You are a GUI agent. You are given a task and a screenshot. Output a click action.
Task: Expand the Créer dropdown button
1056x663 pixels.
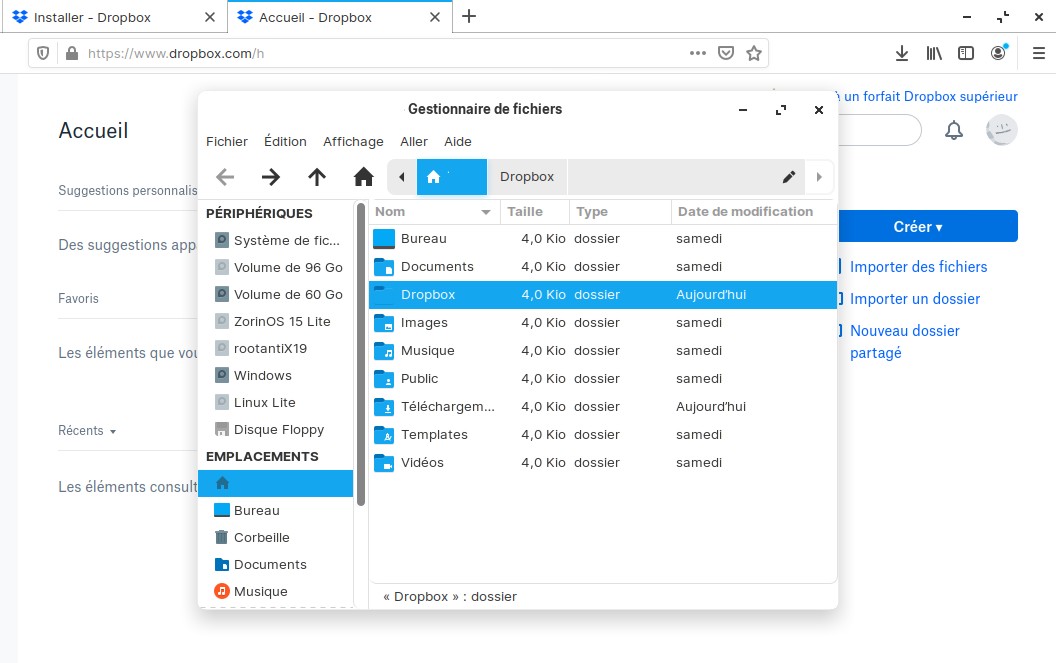pos(917,227)
